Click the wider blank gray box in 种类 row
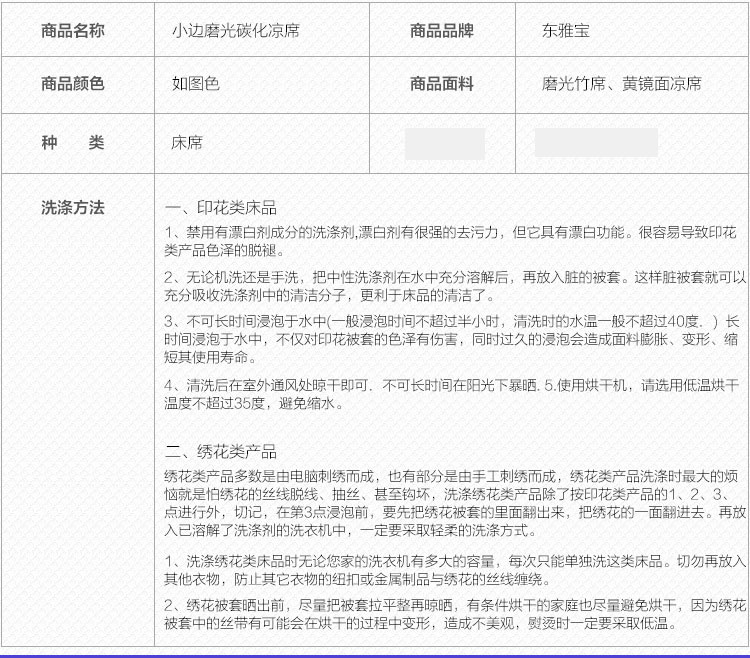750x658 pixels. coord(595,143)
